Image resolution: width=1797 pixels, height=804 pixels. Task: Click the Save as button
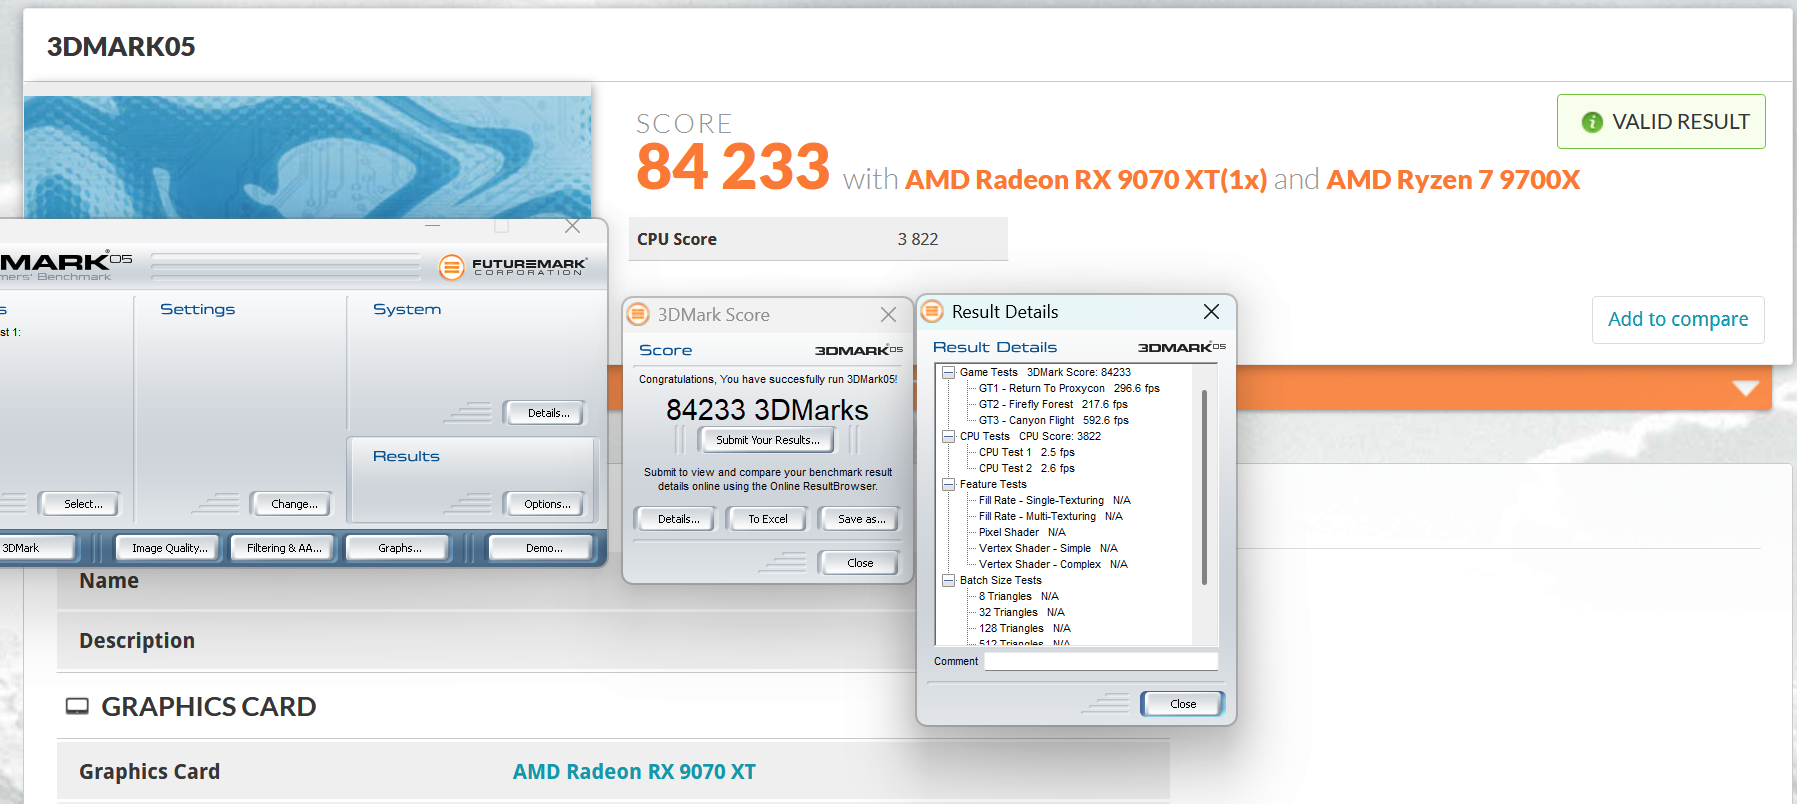861,519
